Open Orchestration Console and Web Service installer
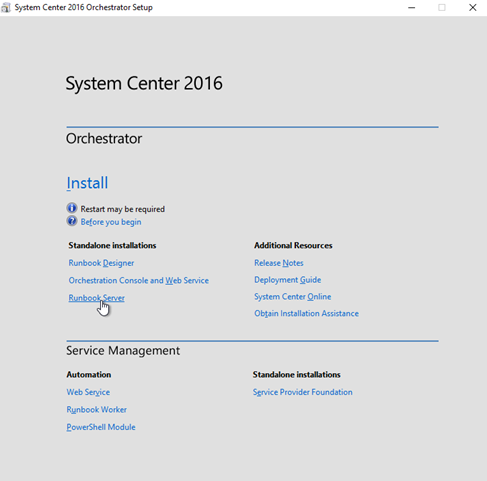The width and height of the screenshot is (487, 481). click(x=139, y=280)
